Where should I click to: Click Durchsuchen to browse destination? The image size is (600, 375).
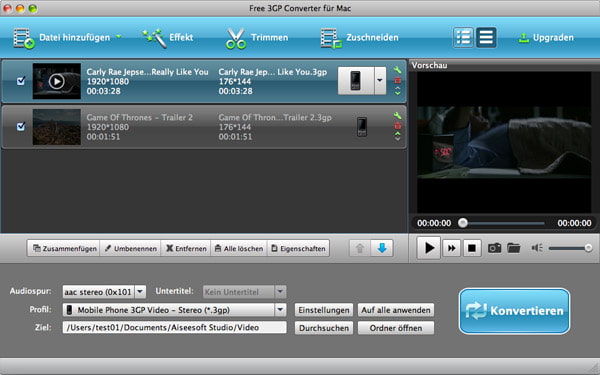tap(324, 328)
